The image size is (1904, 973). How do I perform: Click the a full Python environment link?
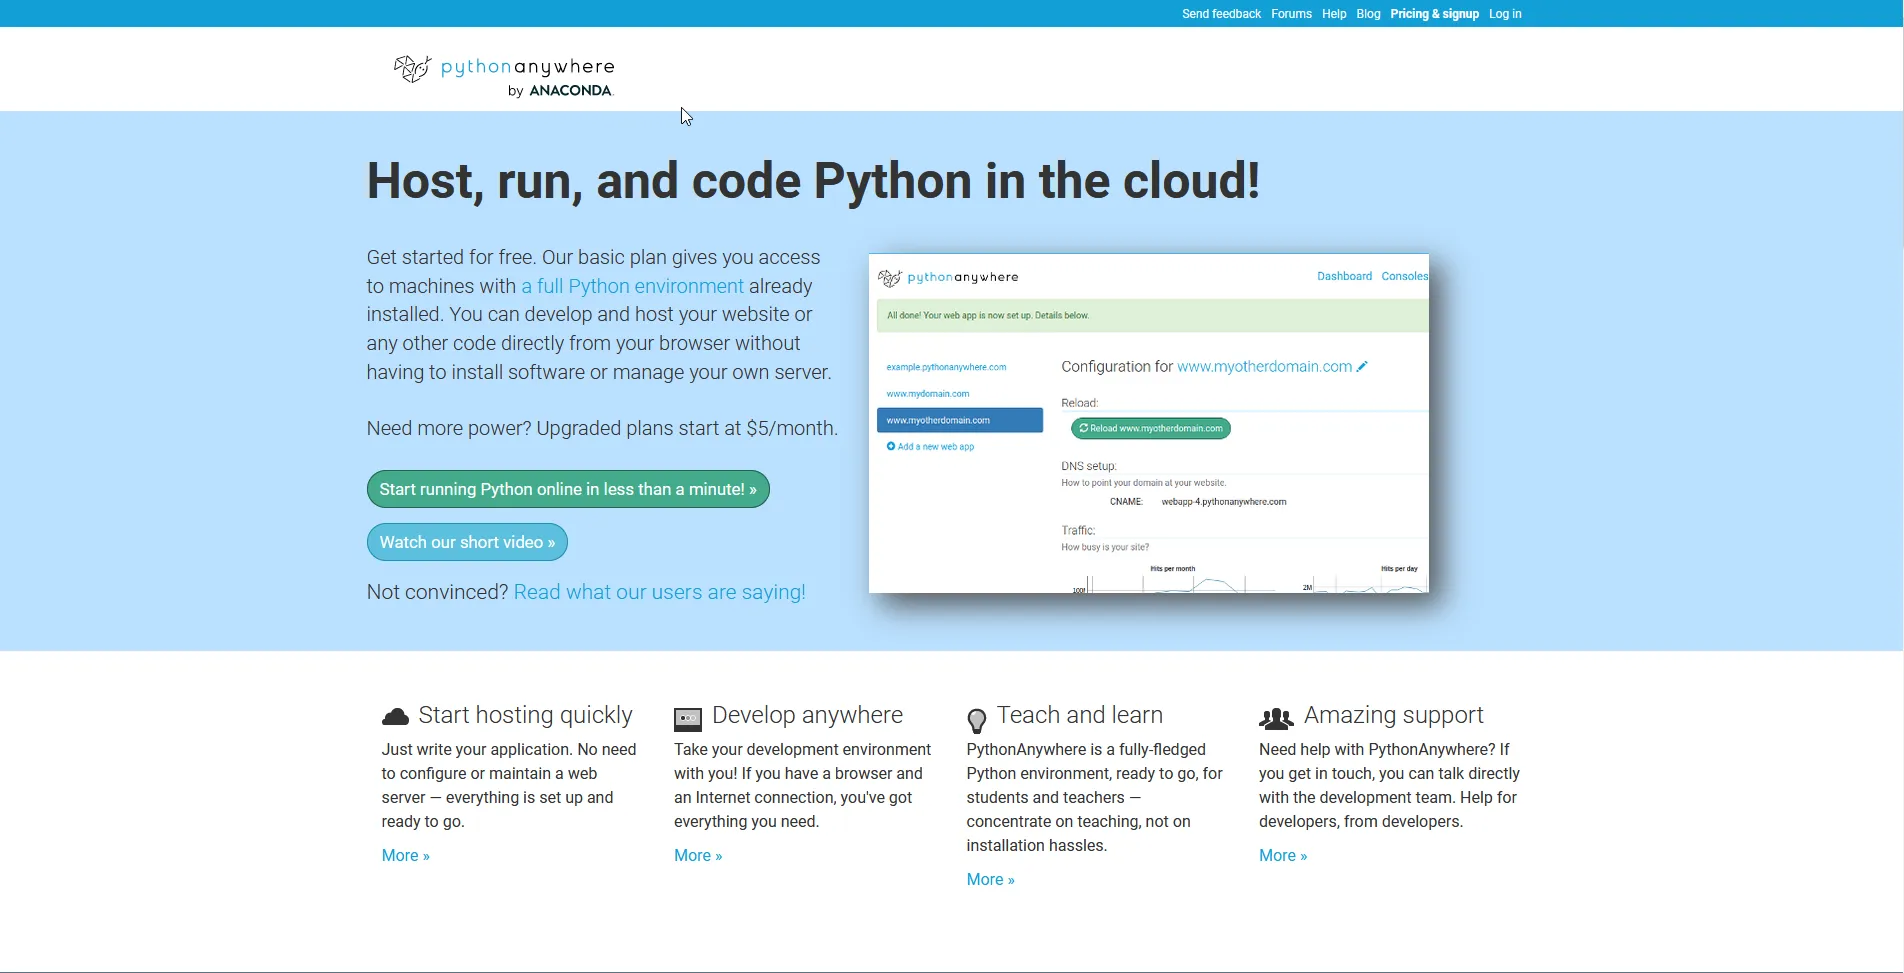631,286
